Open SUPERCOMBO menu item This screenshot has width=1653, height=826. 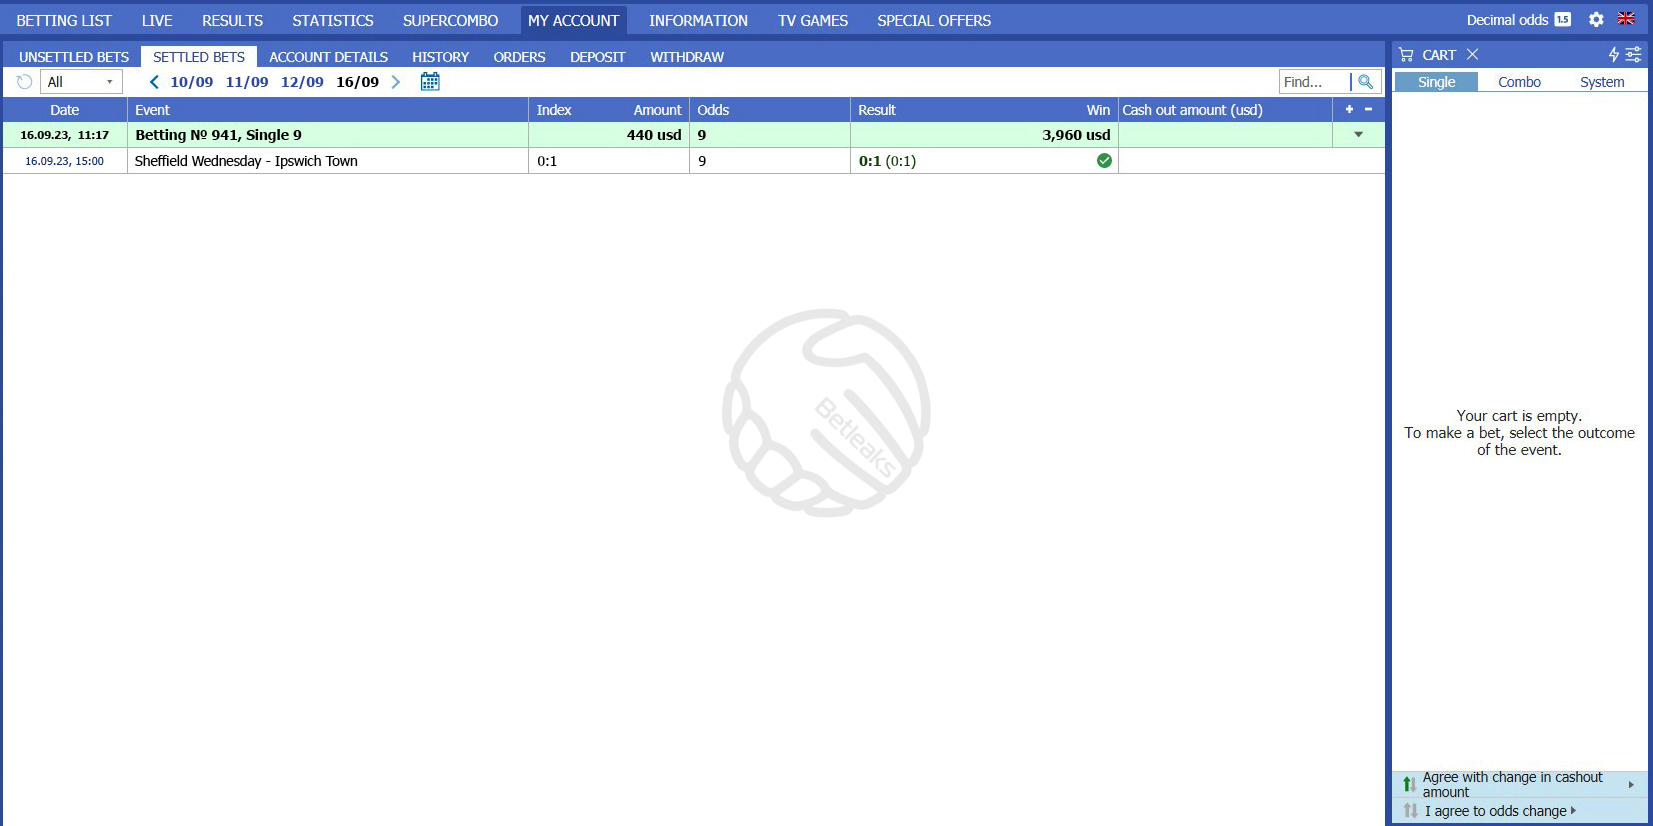tap(450, 20)
